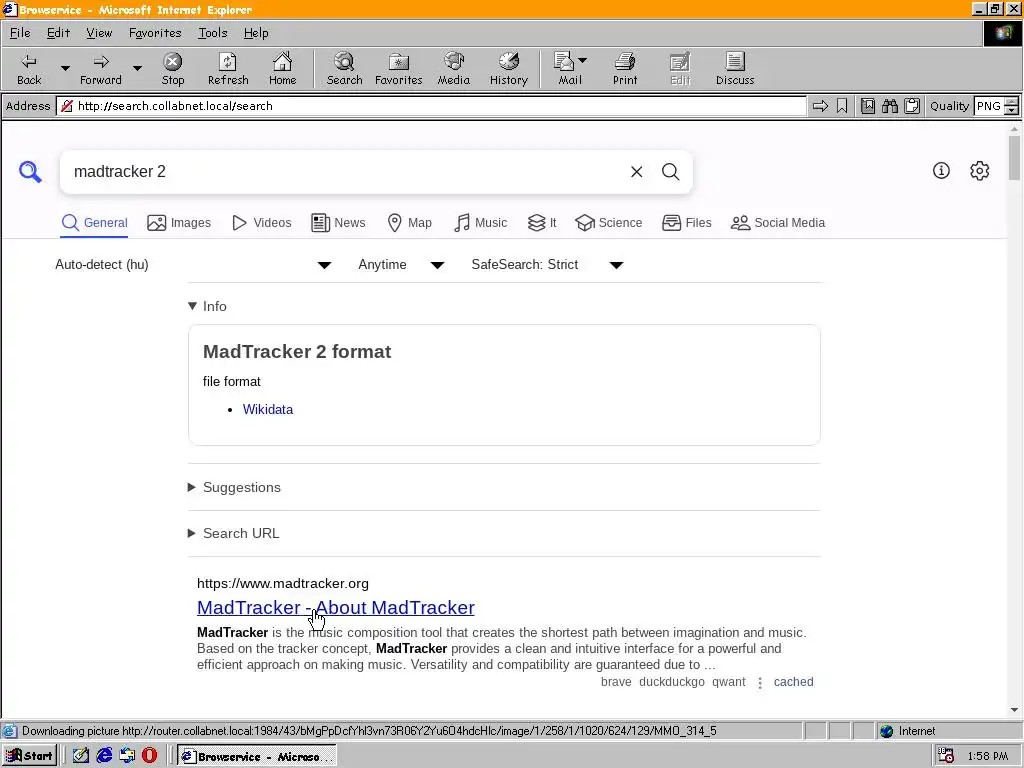The width and height of the screenshot is (1024, 768).
Task: Open the Favorites toolbar button
Action: (x=398, y=69)
